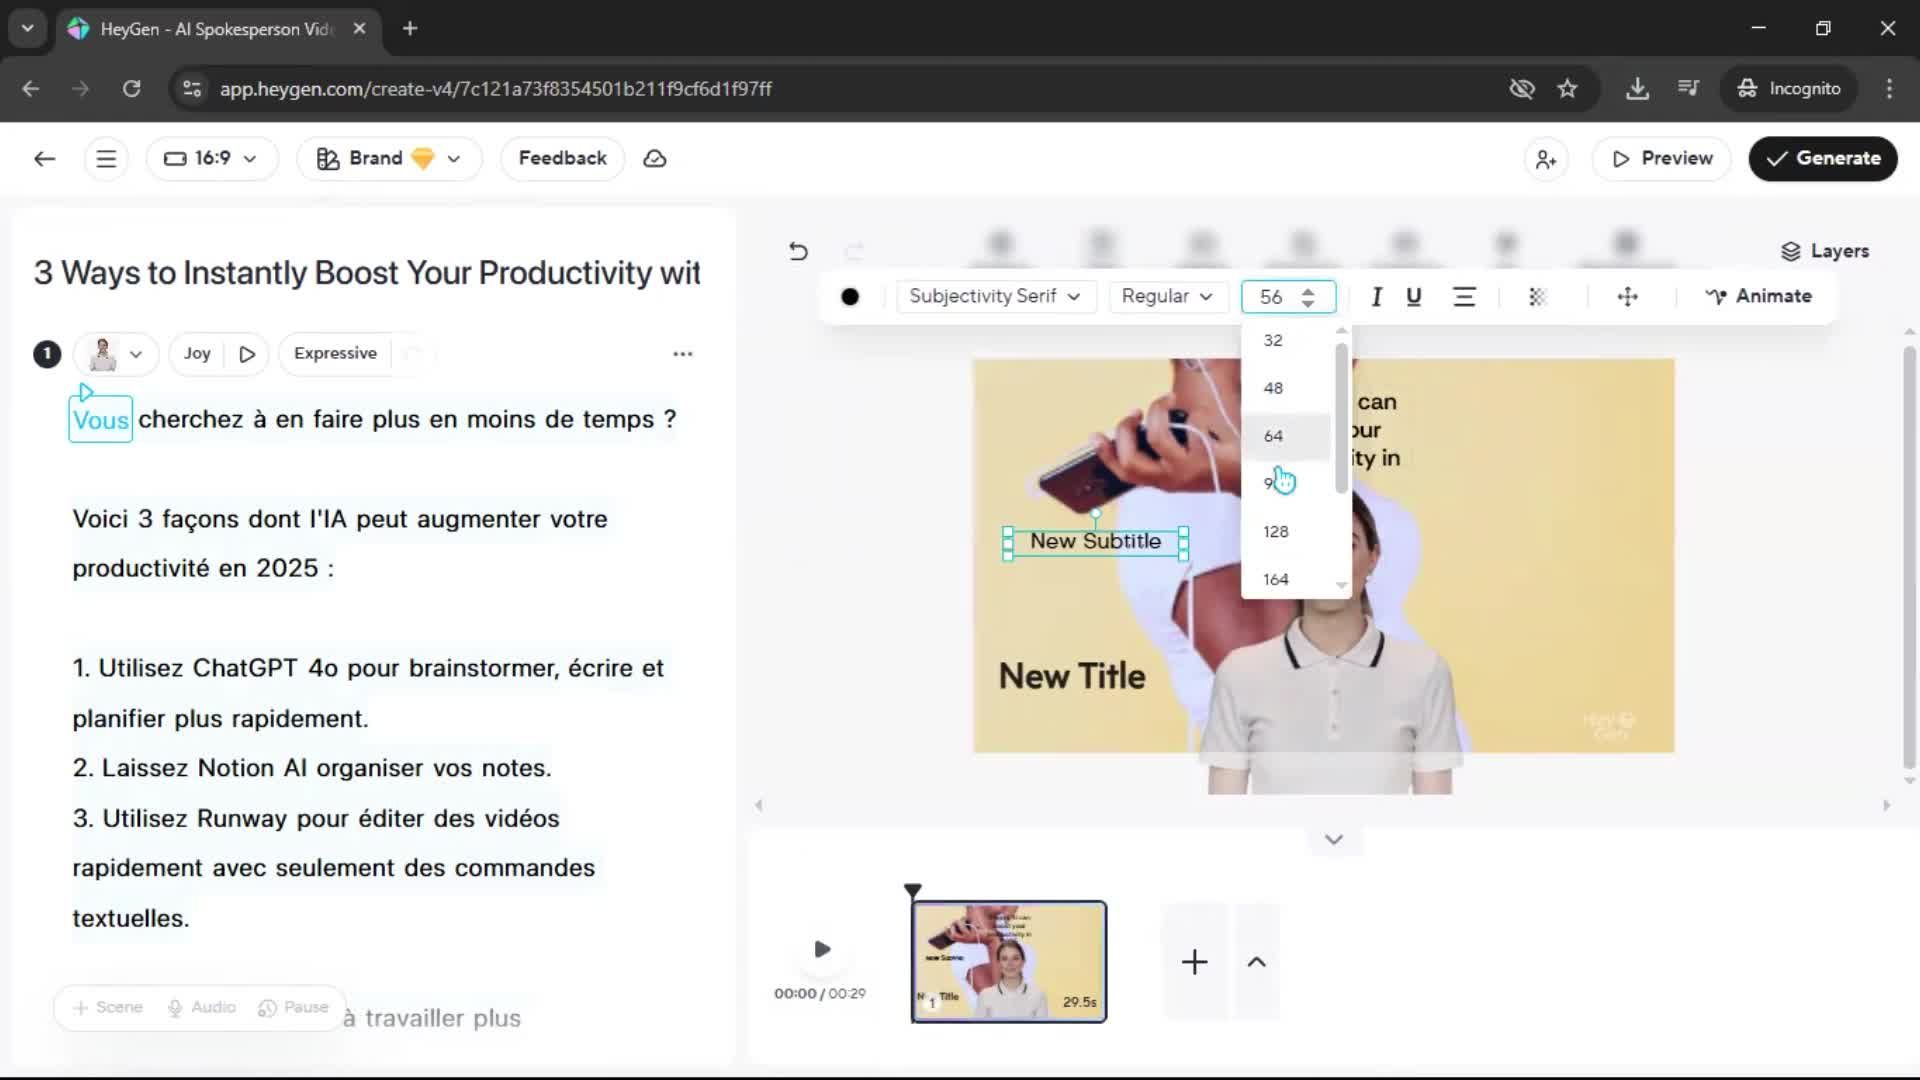Open the Regular font weight dropdown

[x=1166, y=297]
